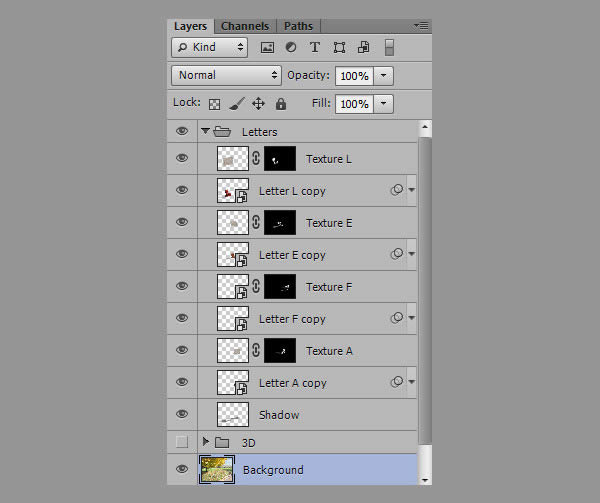Click the smart object filter icon
Screen dimensions: 600x503
click(x=363, y=47)
